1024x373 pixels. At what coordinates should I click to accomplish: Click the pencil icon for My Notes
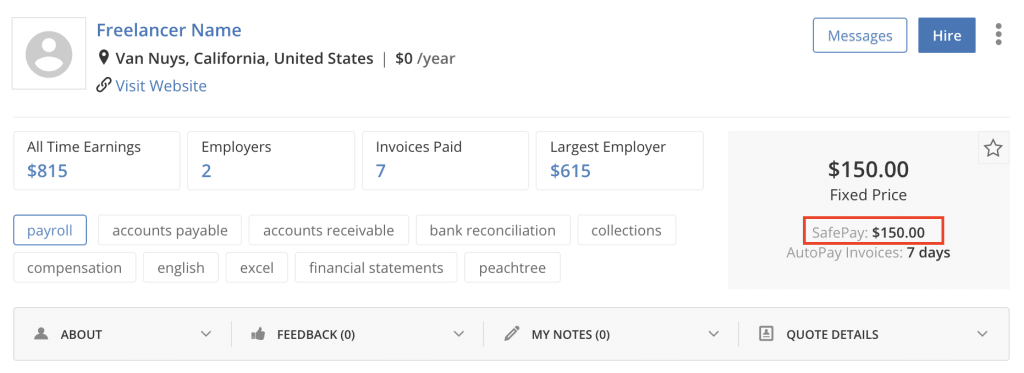512,334
